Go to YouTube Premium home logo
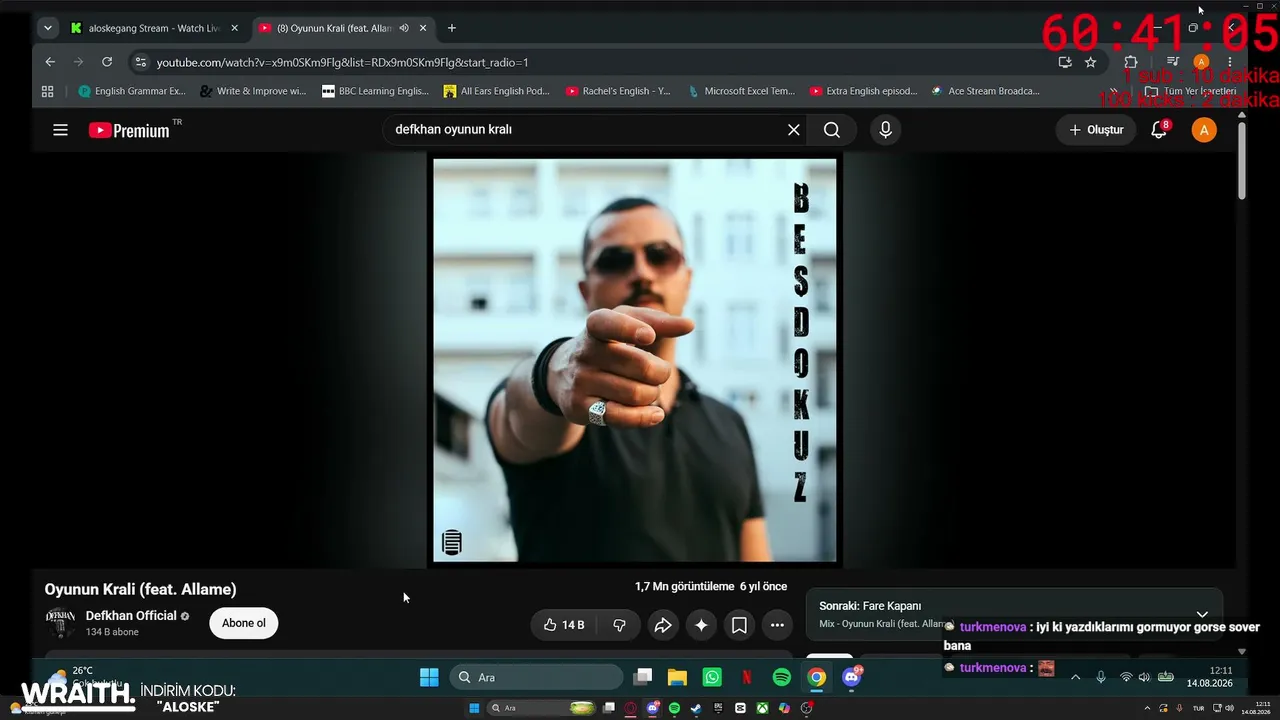Image resolution: width=1280 pixels, height=720 pixels. coord(130,130)
